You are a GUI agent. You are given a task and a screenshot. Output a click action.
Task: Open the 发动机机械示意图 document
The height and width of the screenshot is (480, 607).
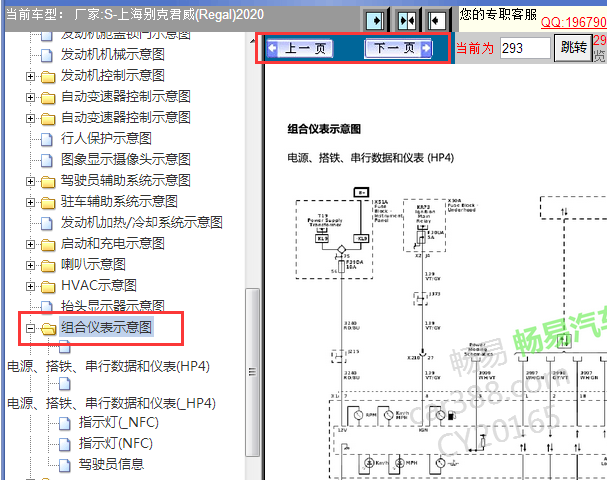click(x=113, y=55)
